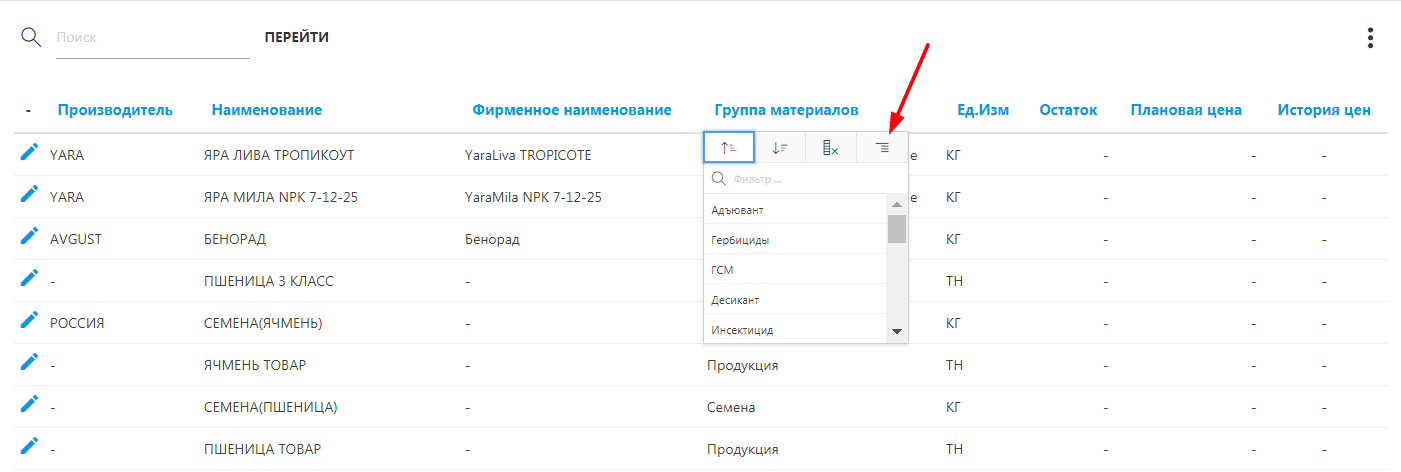Click the Плановая цена column header
The height and width of the screenshot is (472, 1401).
point(1186,110)
